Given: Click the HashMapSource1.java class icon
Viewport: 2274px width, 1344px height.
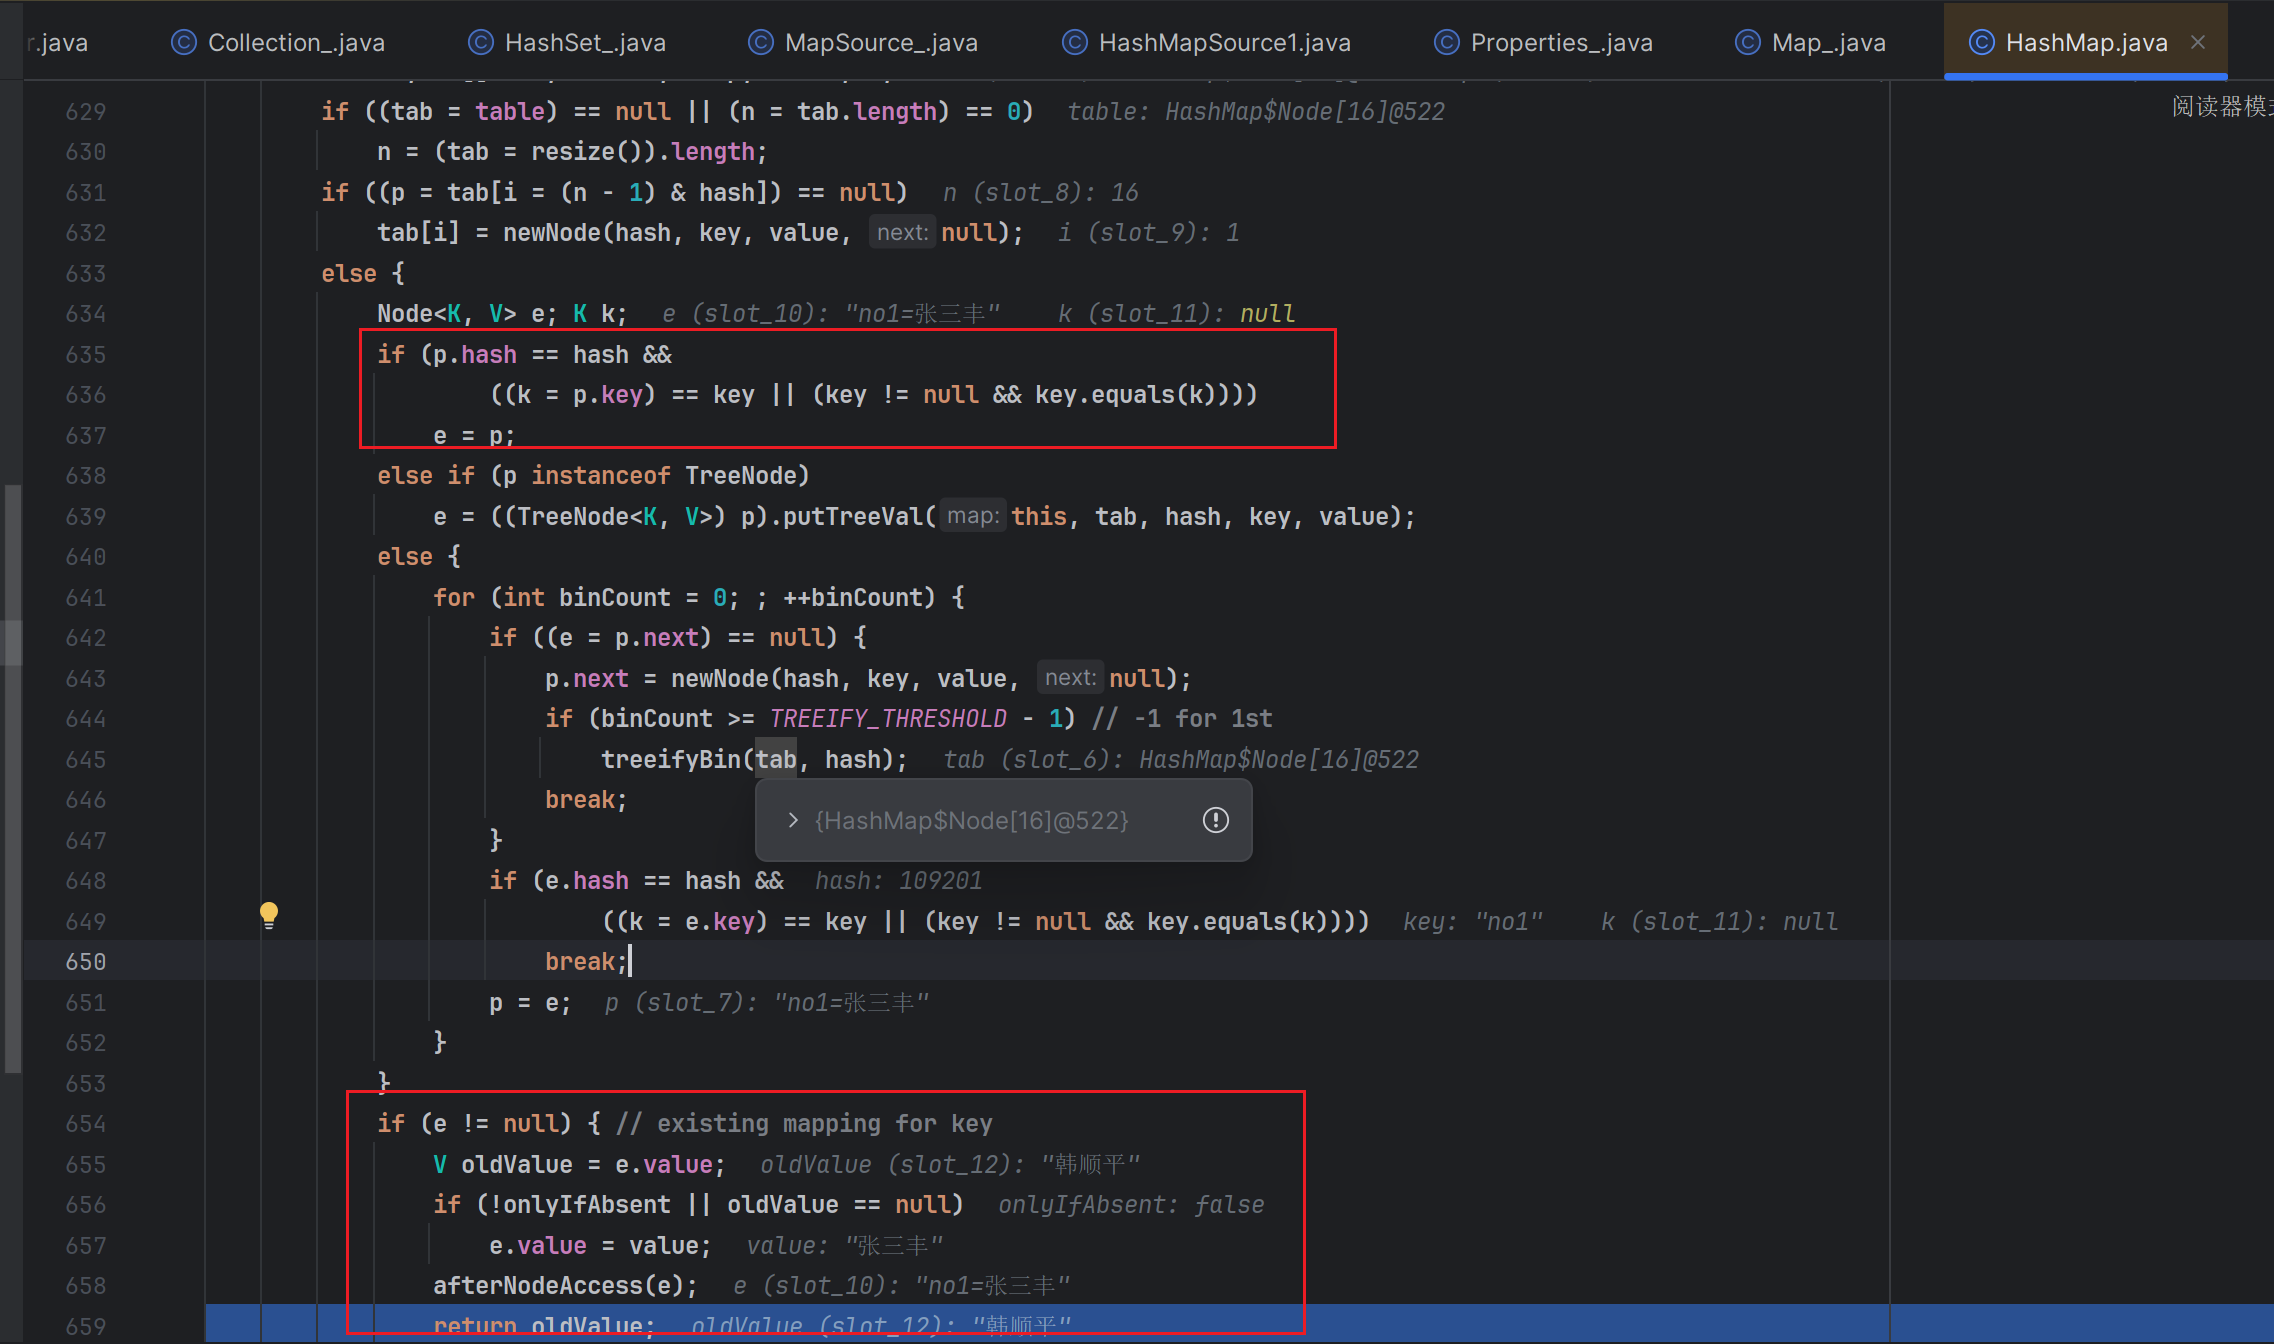Looking at the screenshot, I should [x=1075, y=43].
